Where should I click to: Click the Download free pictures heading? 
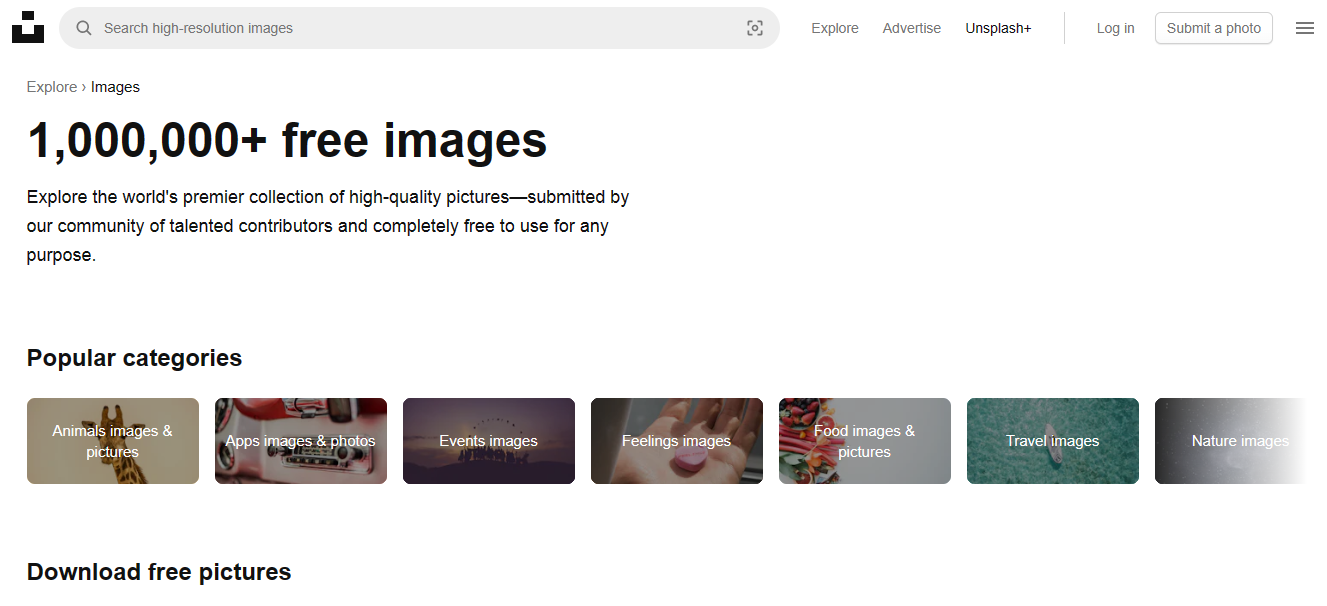158,571
